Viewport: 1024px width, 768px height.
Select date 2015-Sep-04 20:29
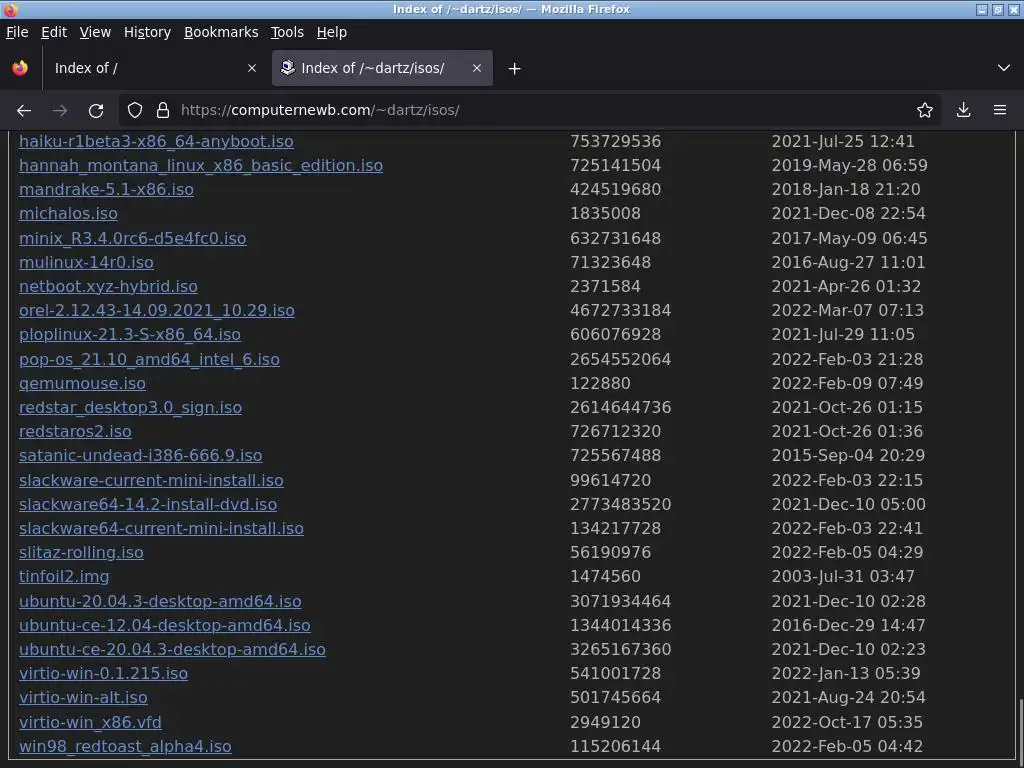click(848, 456)
